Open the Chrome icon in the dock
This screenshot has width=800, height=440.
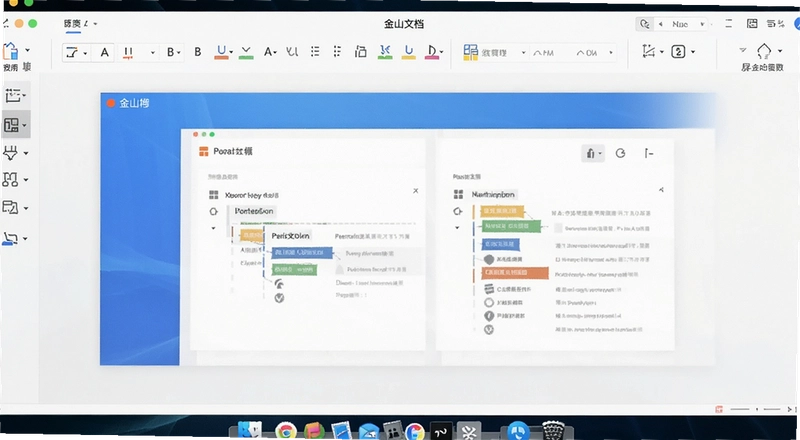tap(286, 430)
